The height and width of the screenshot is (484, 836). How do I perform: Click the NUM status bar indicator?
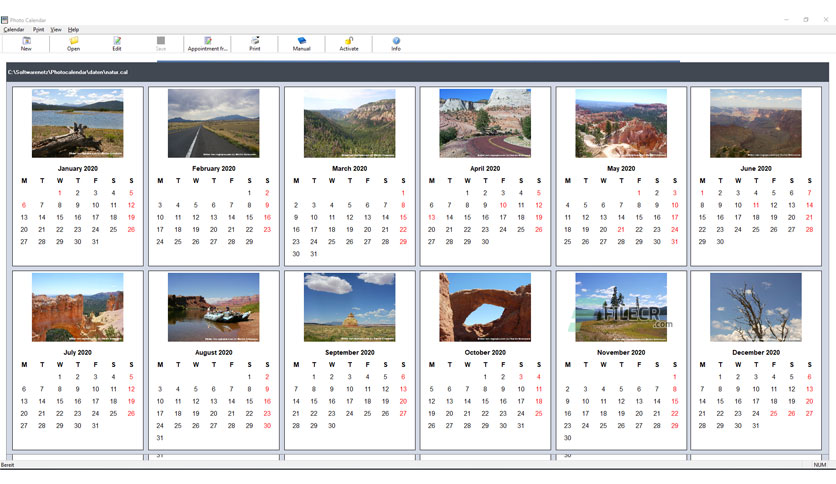point(819,465)
